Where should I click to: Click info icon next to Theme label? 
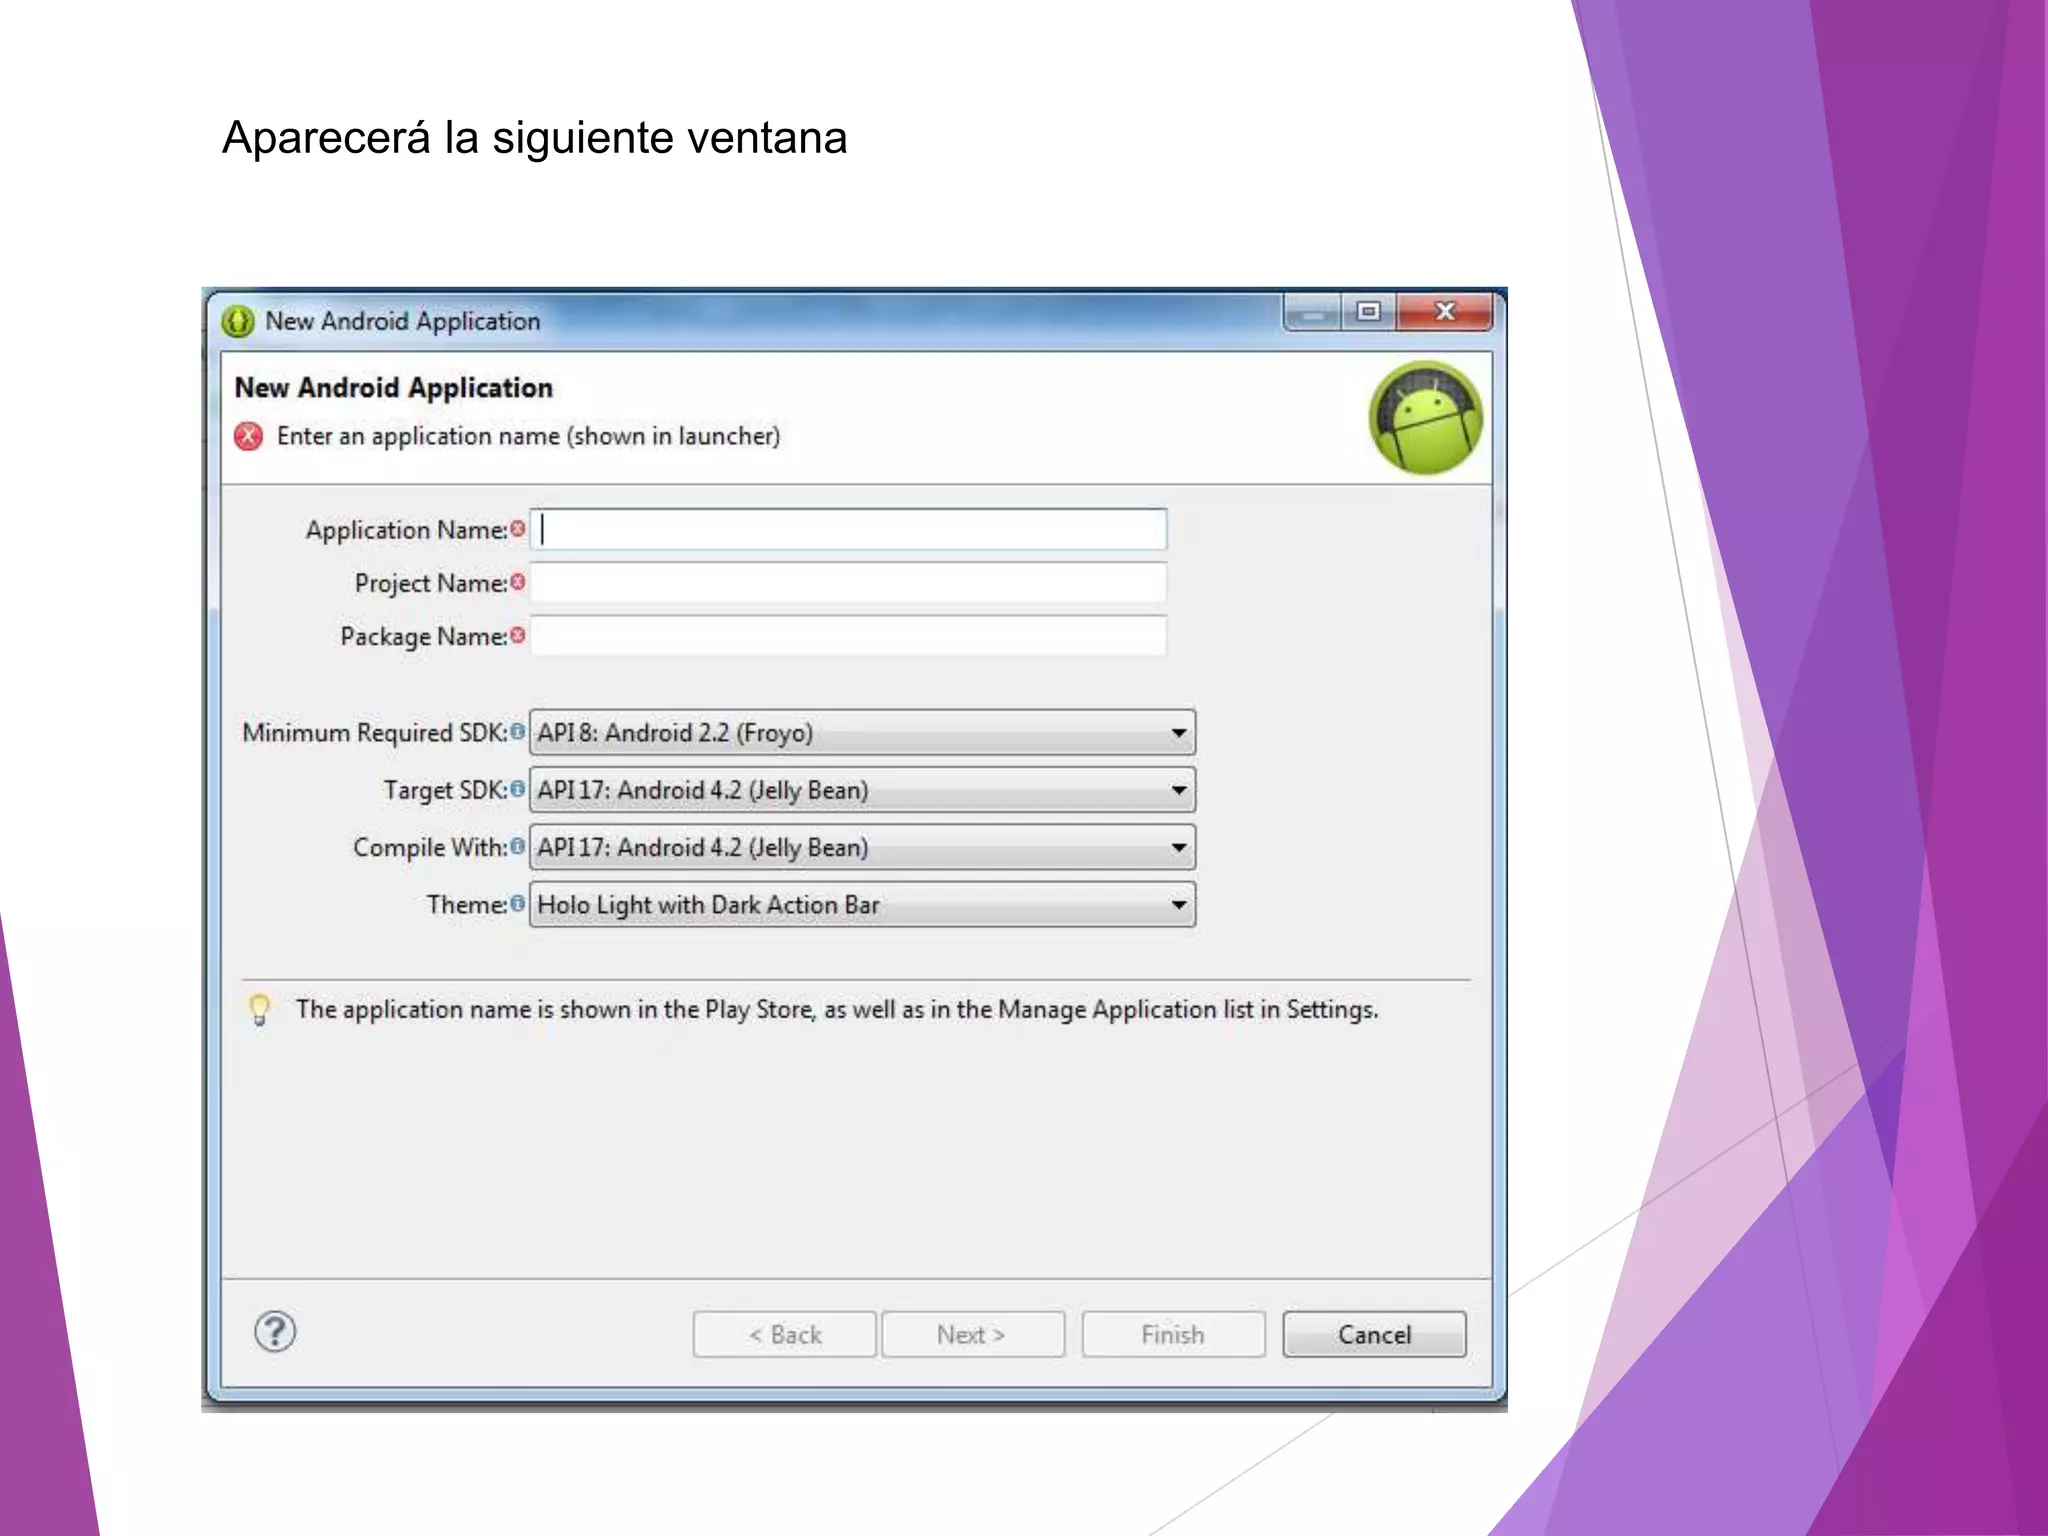[517, 904]
